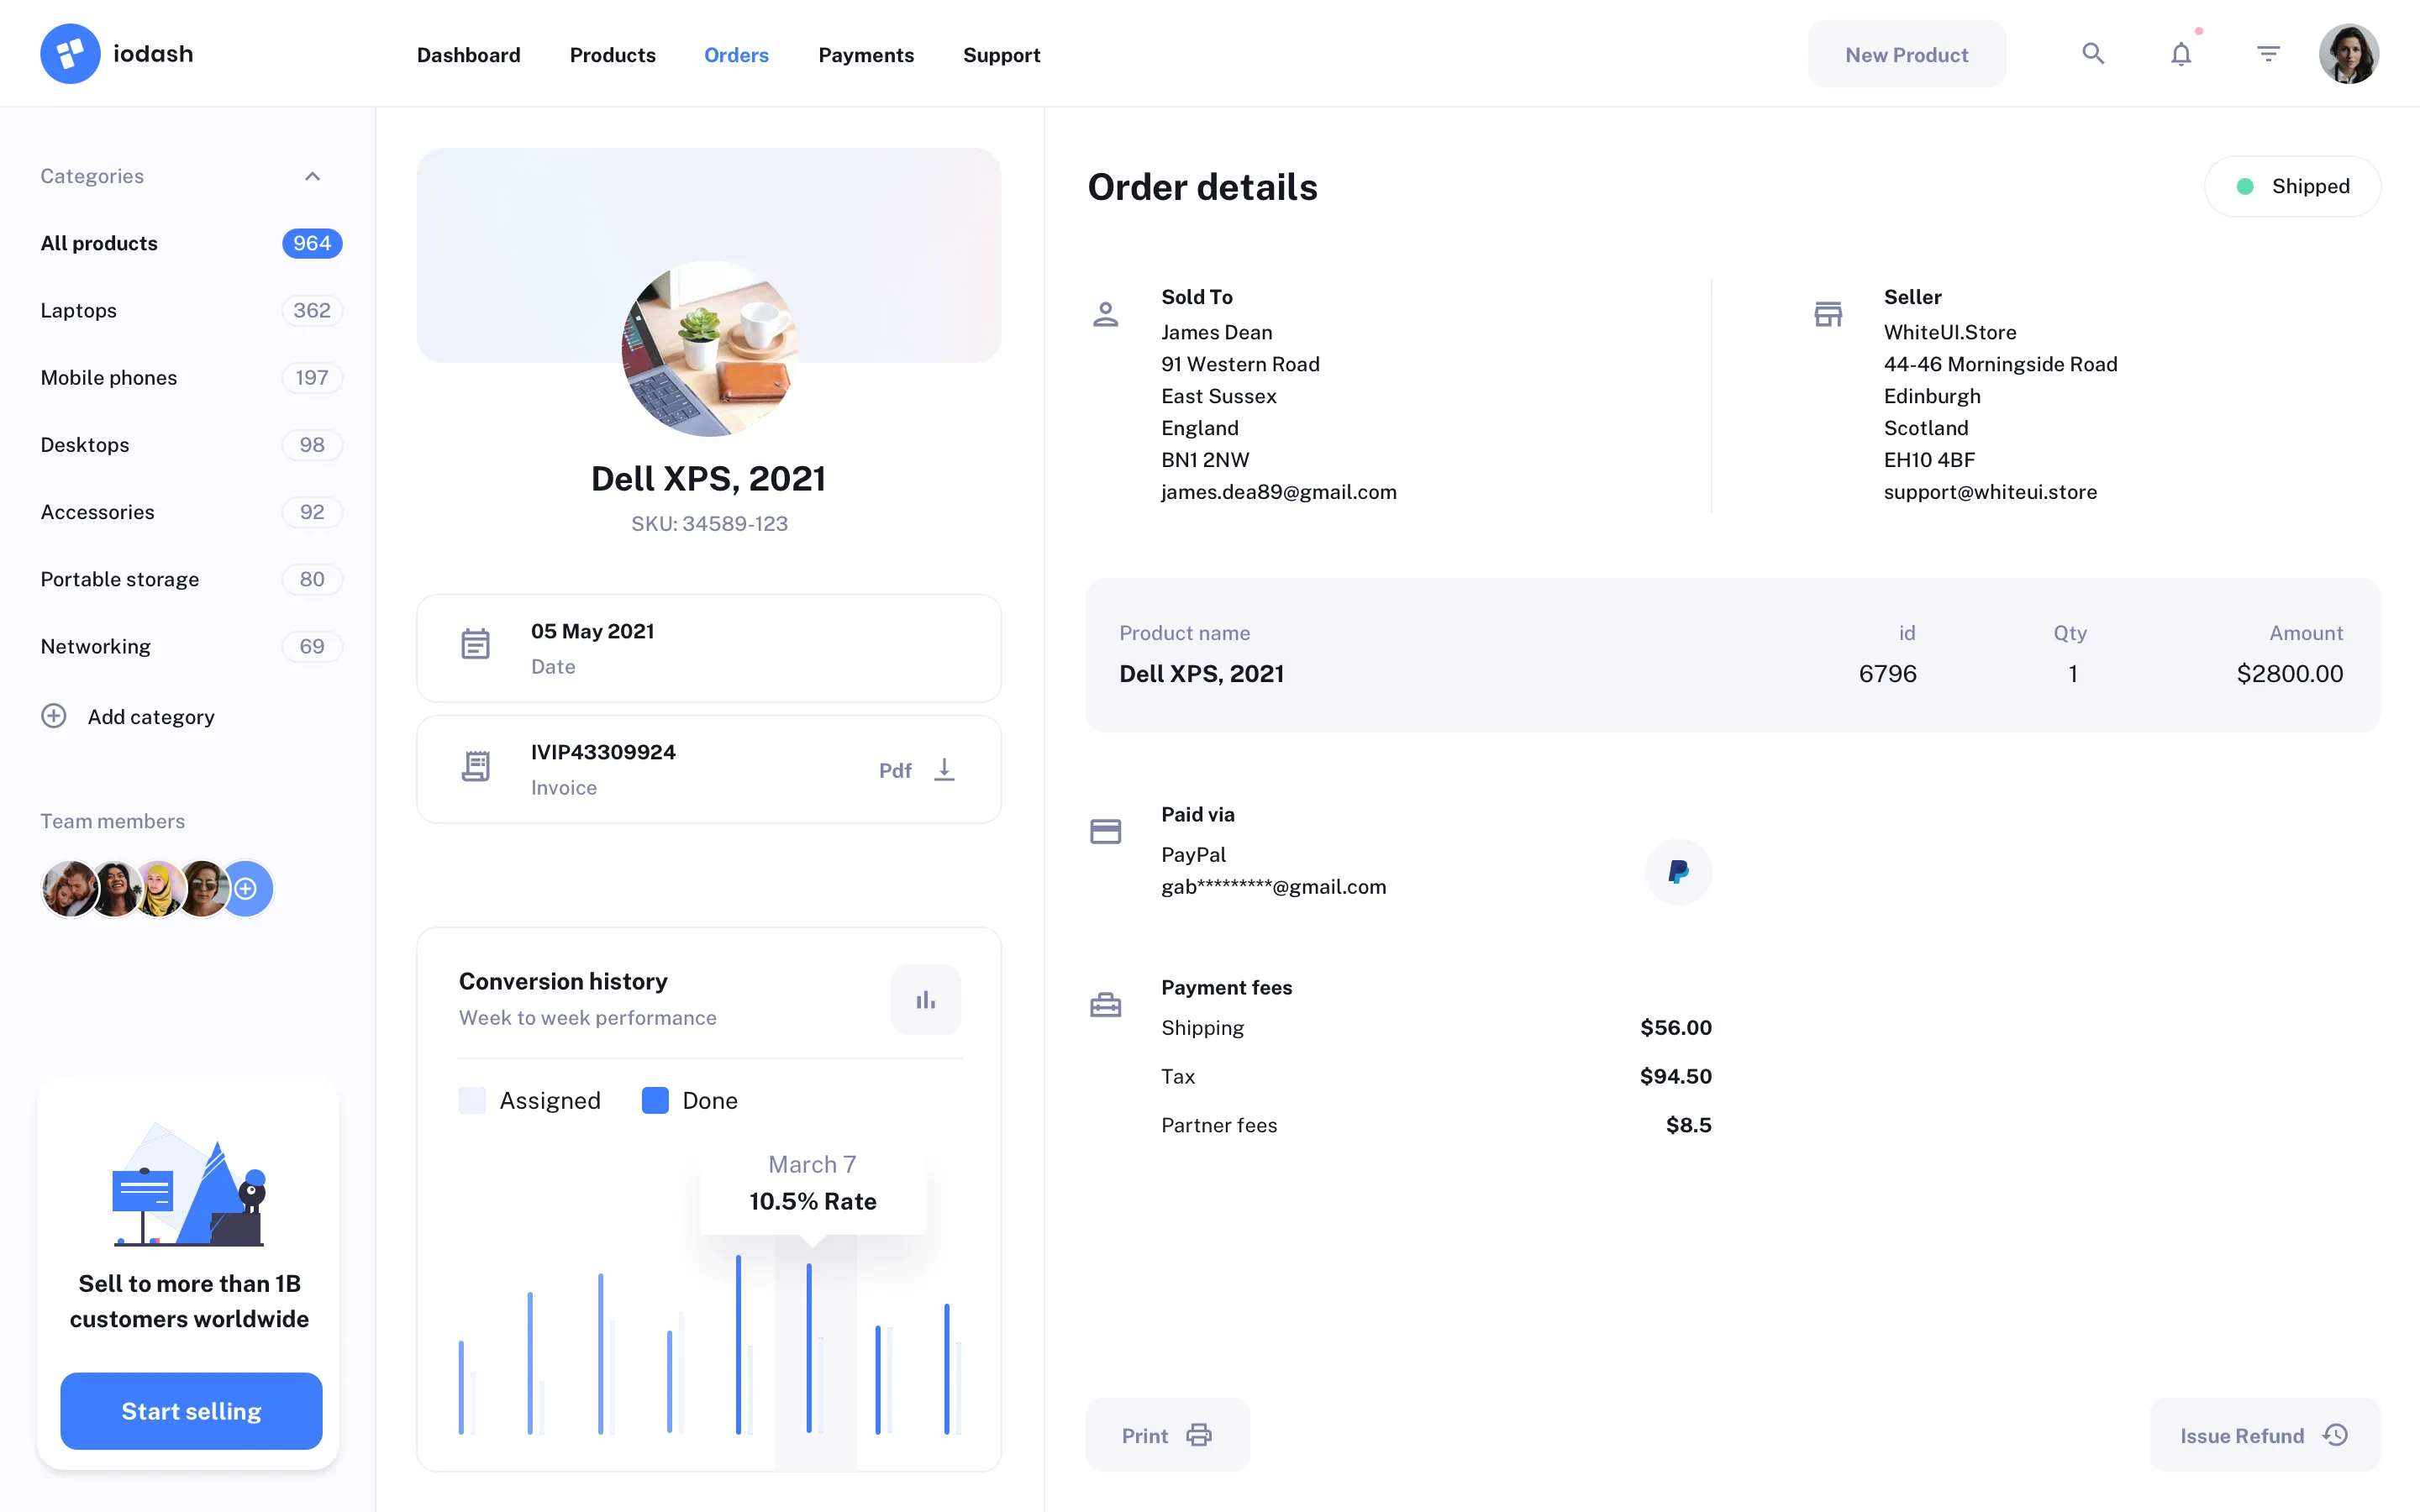The height and width of the screenshot is (1512, 2420).
Task: Click the PayPal payment icon
Action: [x=1678, y=871]
